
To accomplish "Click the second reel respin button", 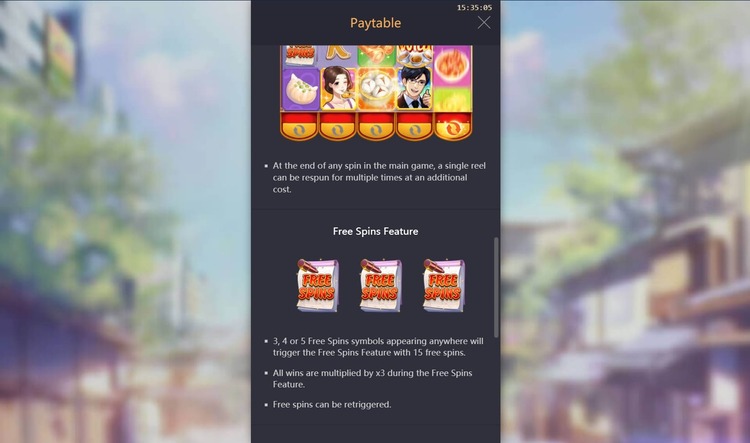I will tap(337, 127).
